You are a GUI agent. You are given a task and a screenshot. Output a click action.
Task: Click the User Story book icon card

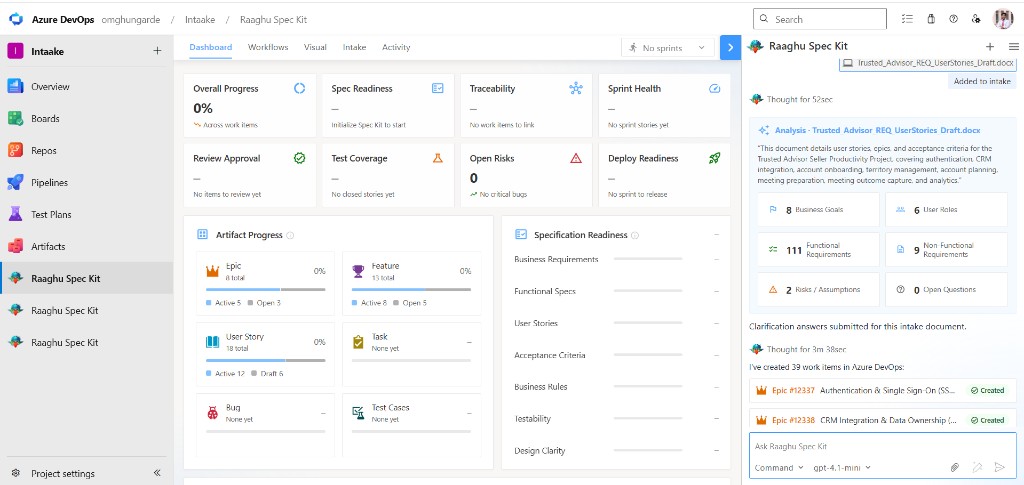point(212,341)
